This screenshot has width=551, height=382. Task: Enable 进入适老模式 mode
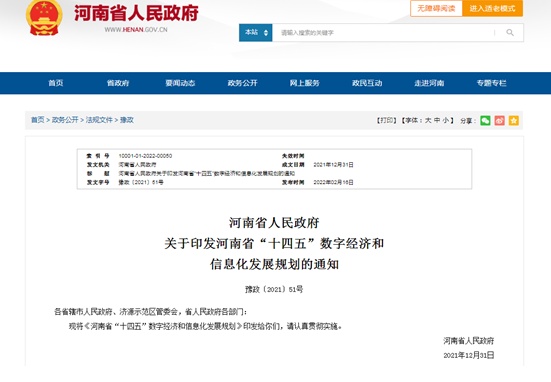[492, 8]
